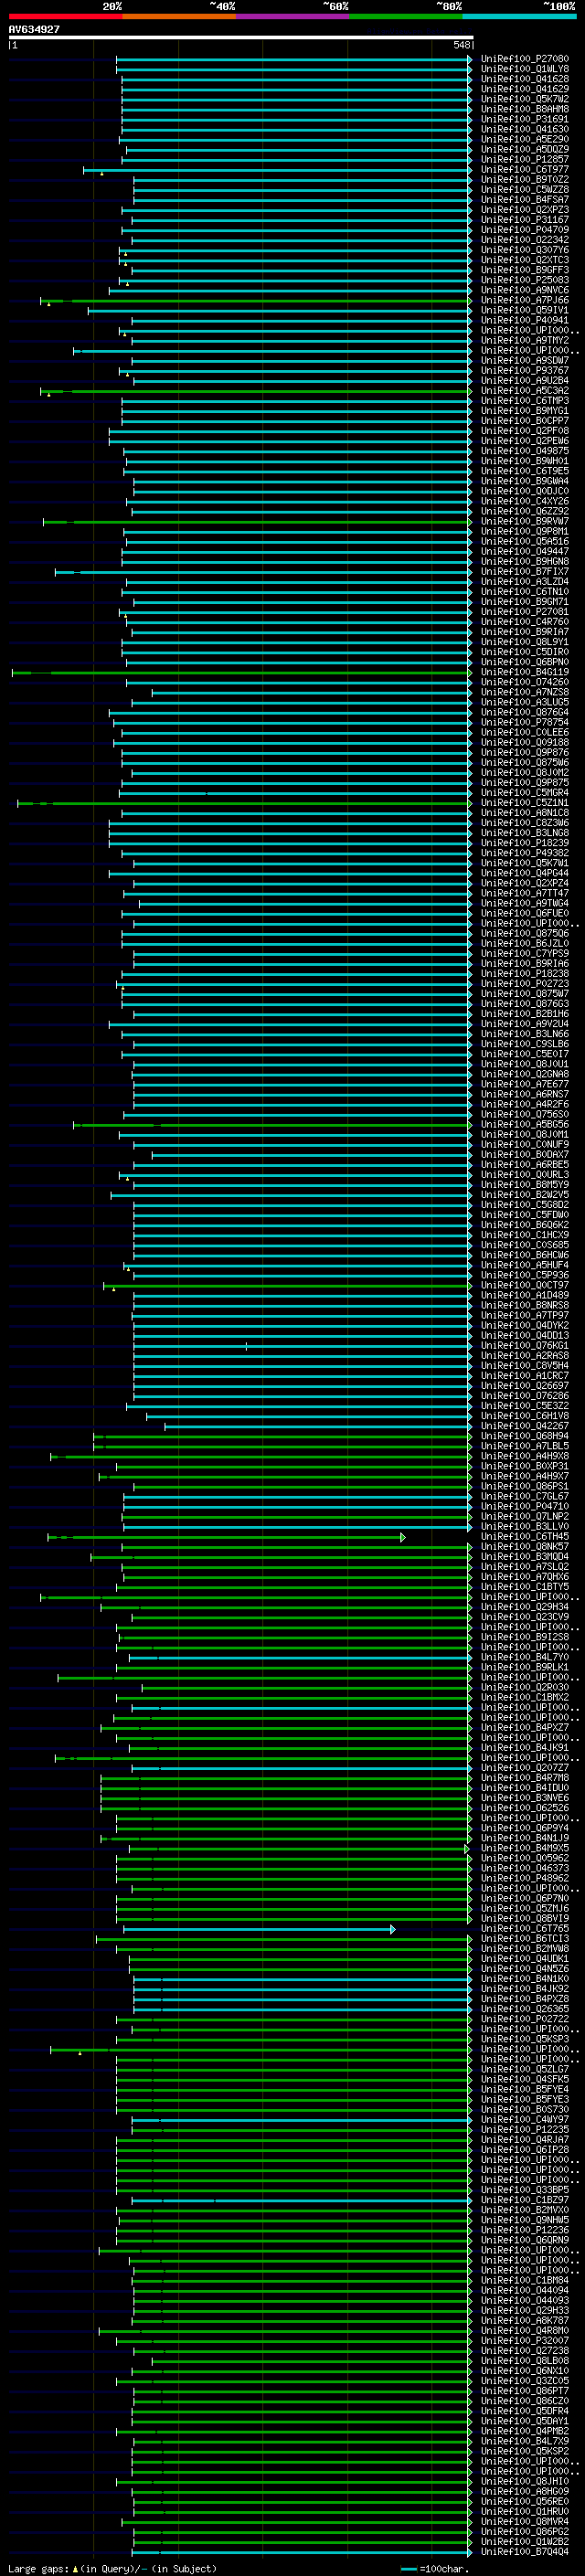Viewport: 585px width, 2576px height.
Task: Click the white query length ruler bar
Action: pyautogui.click(x=240, y=37)
